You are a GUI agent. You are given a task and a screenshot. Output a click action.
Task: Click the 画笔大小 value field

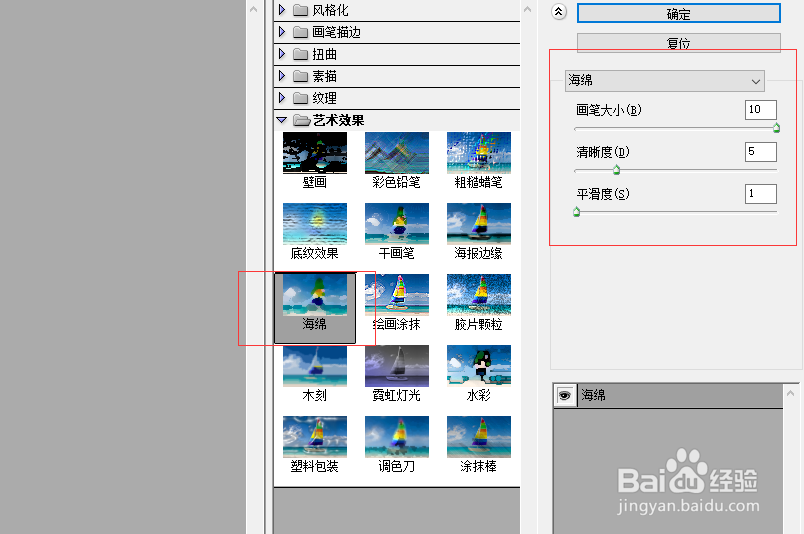point(760,110)
